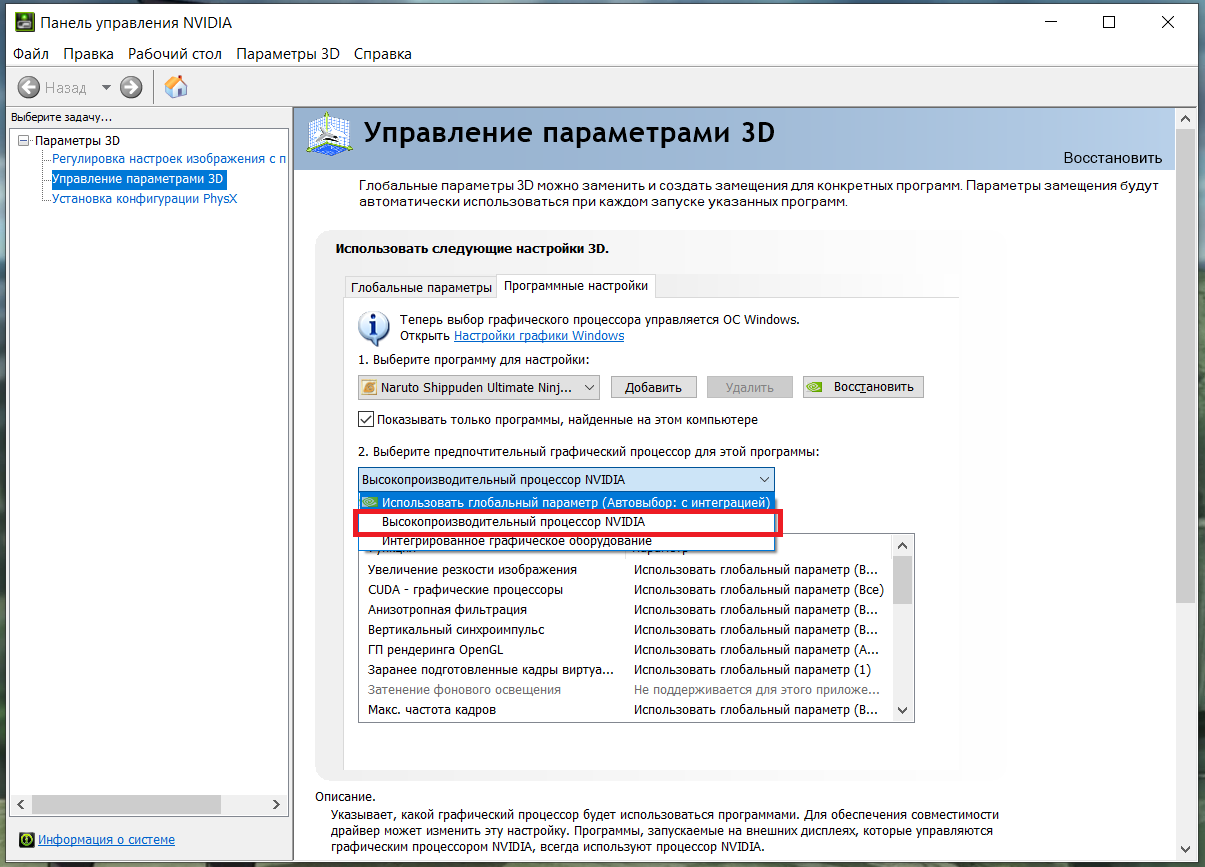This screenshot has height=867, width=1205.
Task: Select 'Анизотропная фильтрация' row
Action: click(x=625, y=609)
